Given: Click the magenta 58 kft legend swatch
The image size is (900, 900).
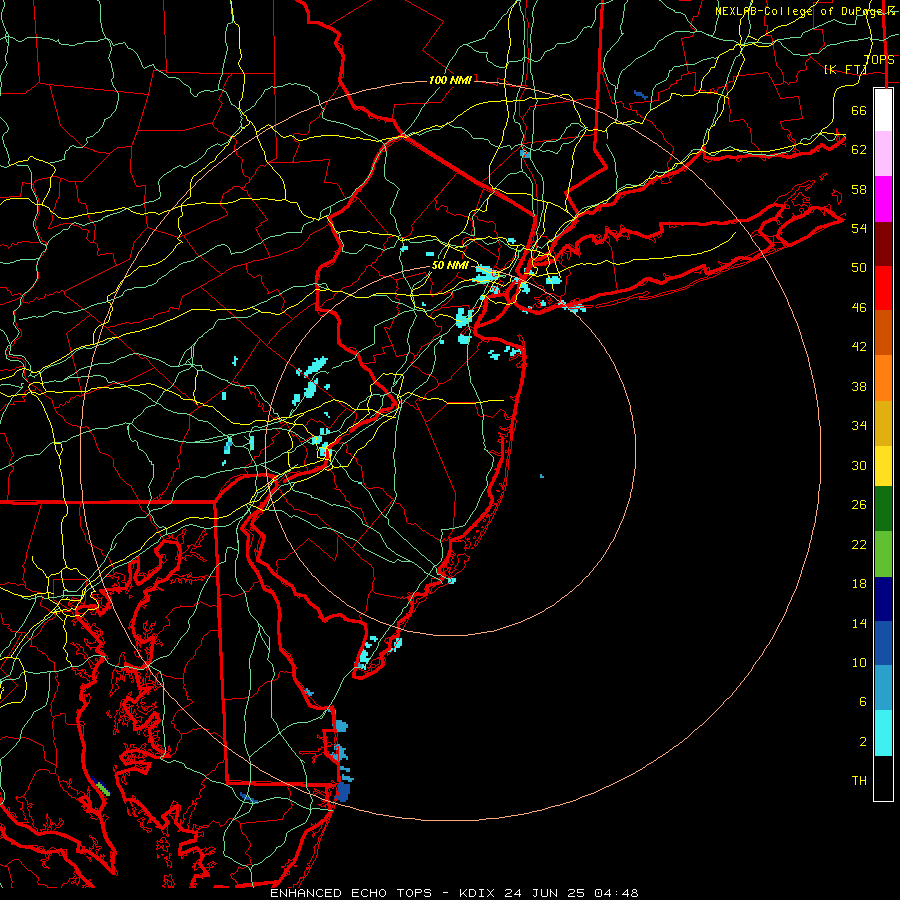Looking at the screenshot, I should (x=883, y=199).
